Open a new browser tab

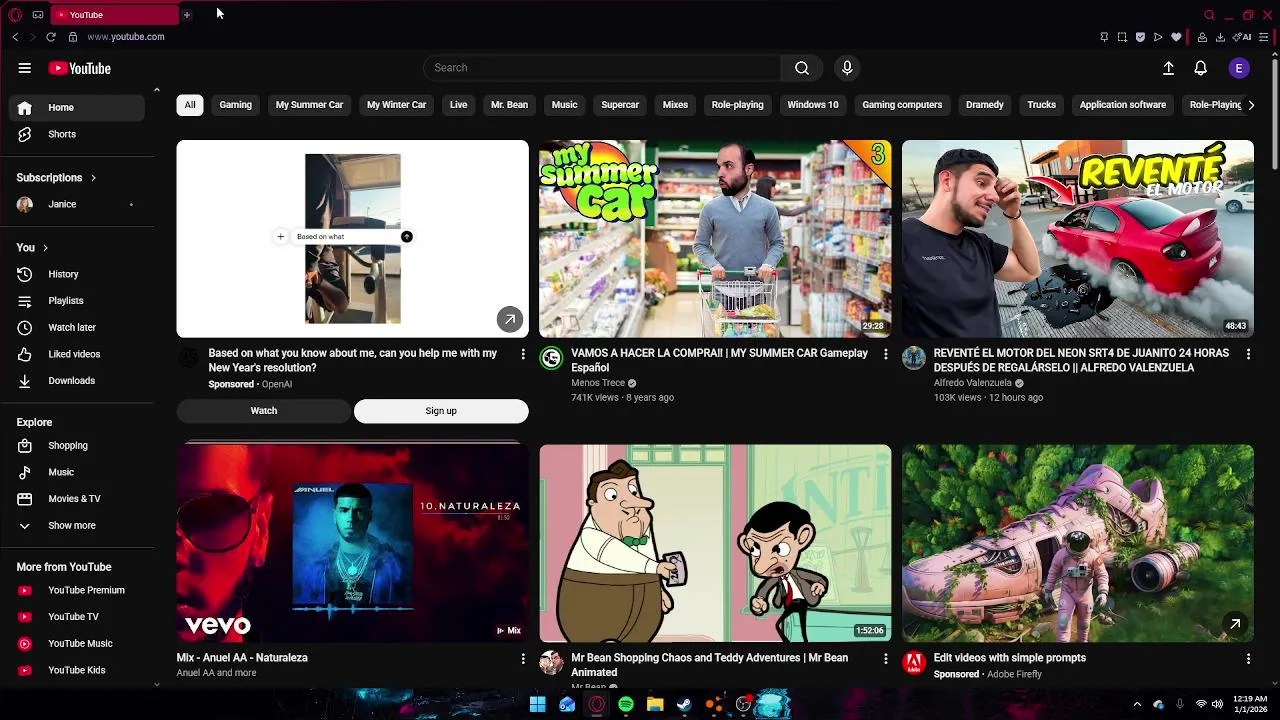pyautogui.click(x=186, y=15)
